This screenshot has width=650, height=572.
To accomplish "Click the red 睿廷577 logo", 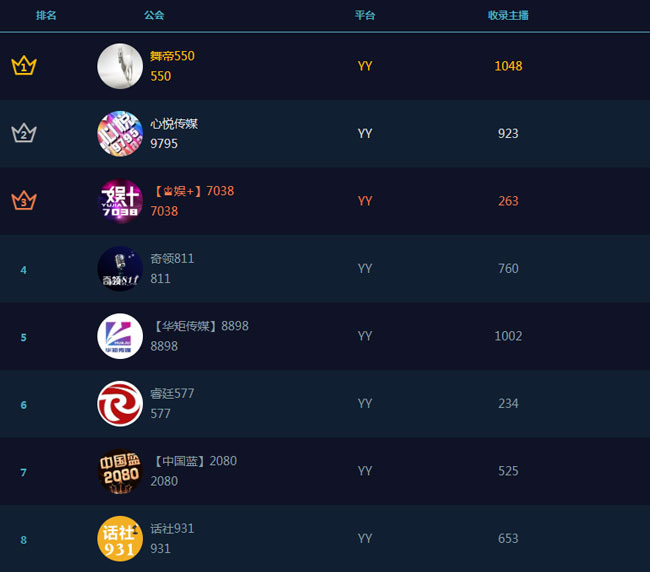I will point(120,404).
